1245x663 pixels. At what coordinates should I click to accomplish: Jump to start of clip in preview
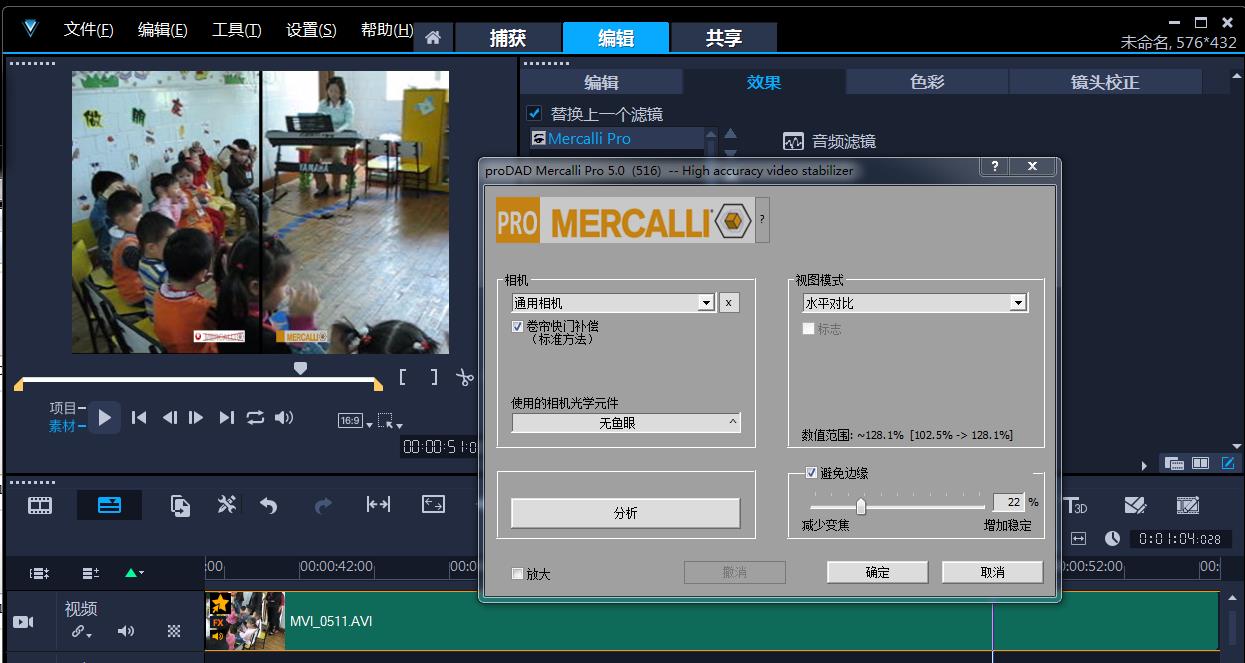(x=139, y=418)
